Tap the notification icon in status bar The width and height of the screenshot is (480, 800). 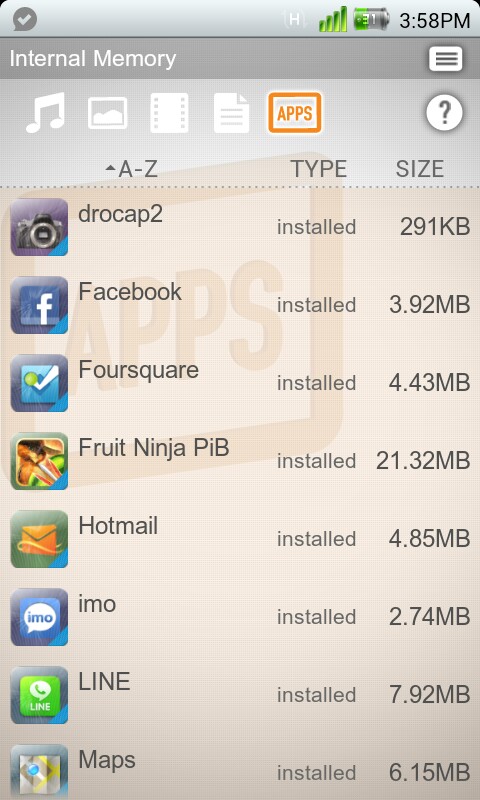(24, 20)
